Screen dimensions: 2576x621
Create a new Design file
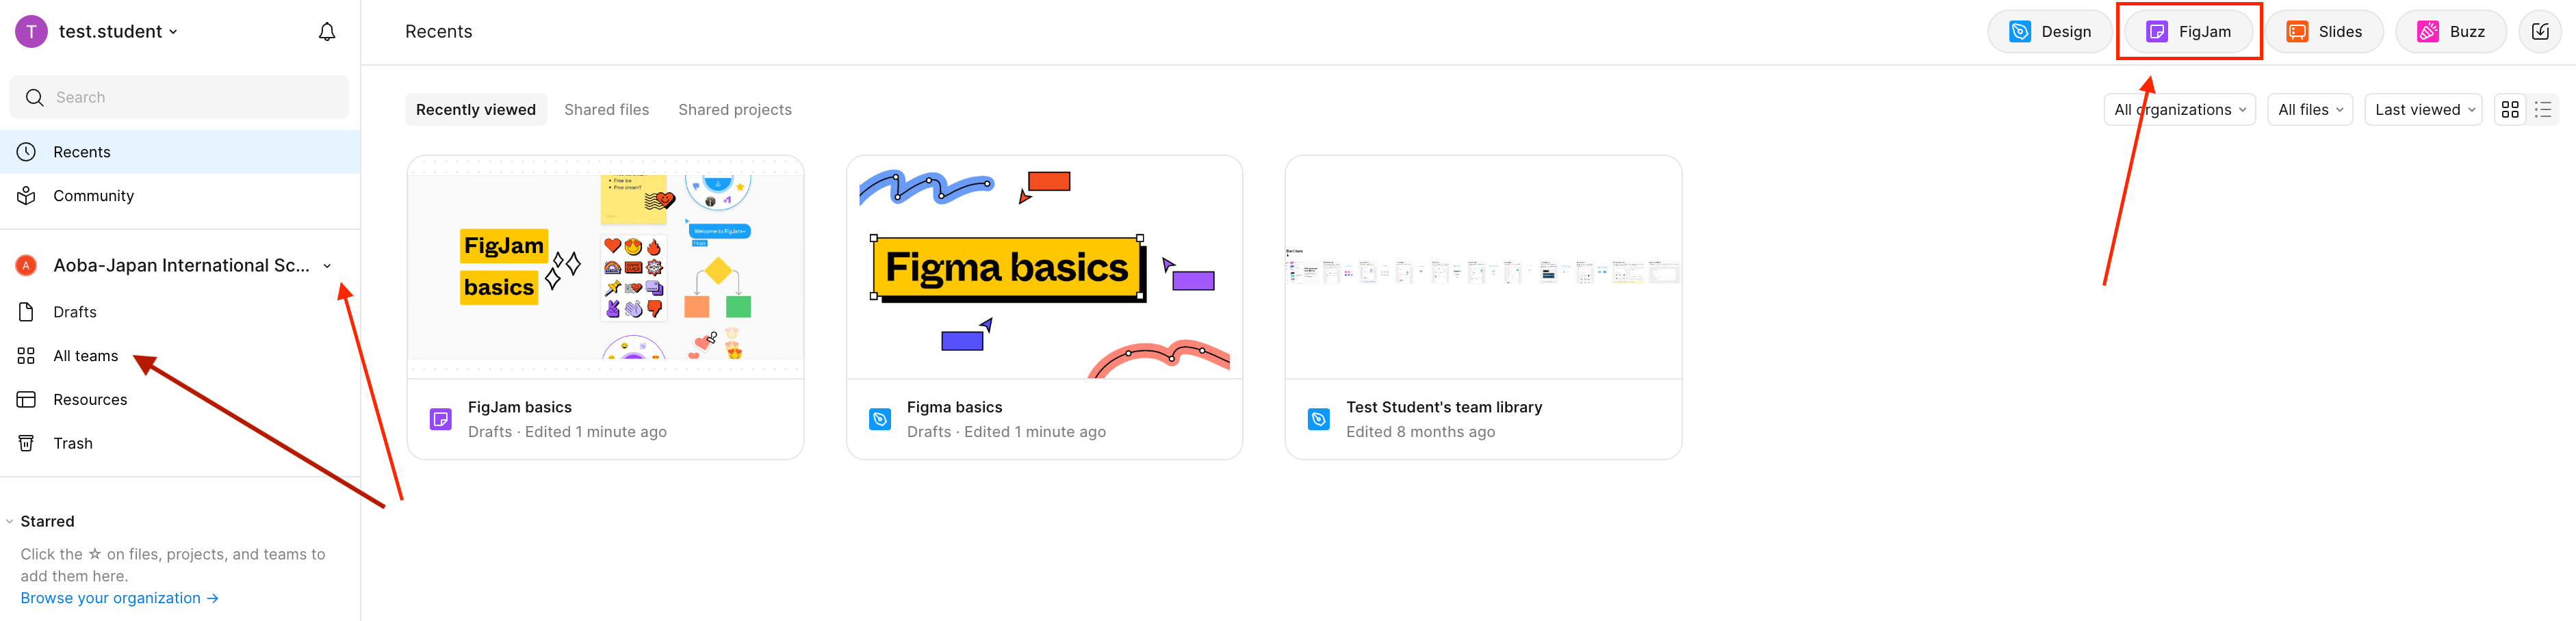[2049, 32]
